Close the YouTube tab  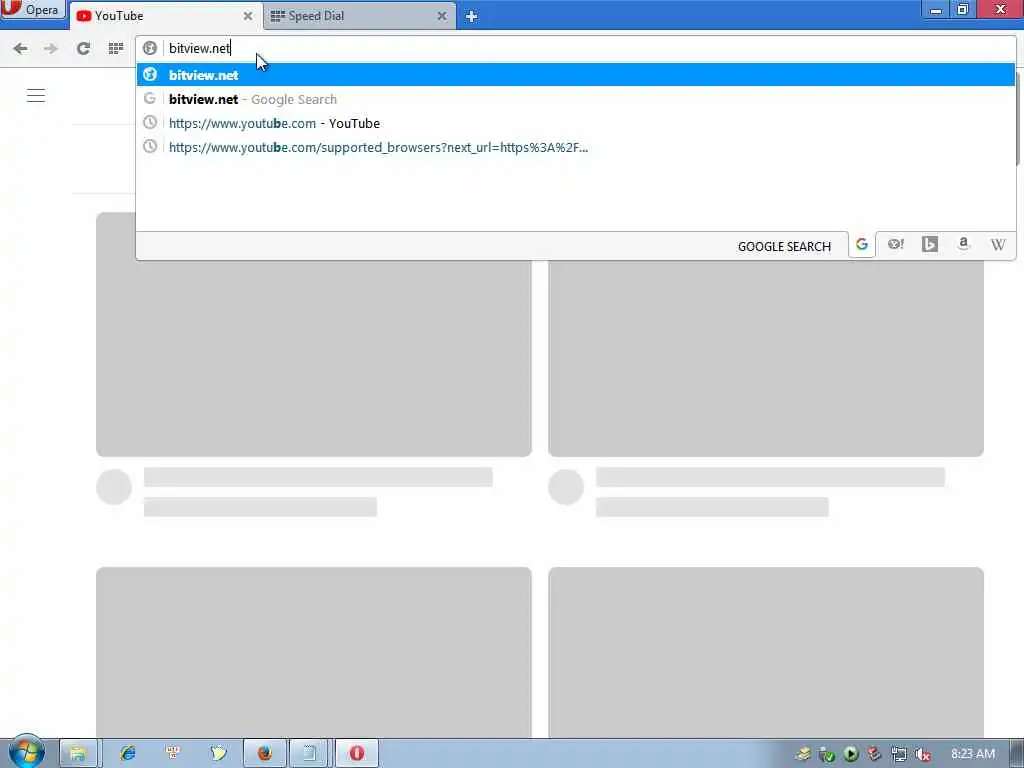tap(248, 16)
